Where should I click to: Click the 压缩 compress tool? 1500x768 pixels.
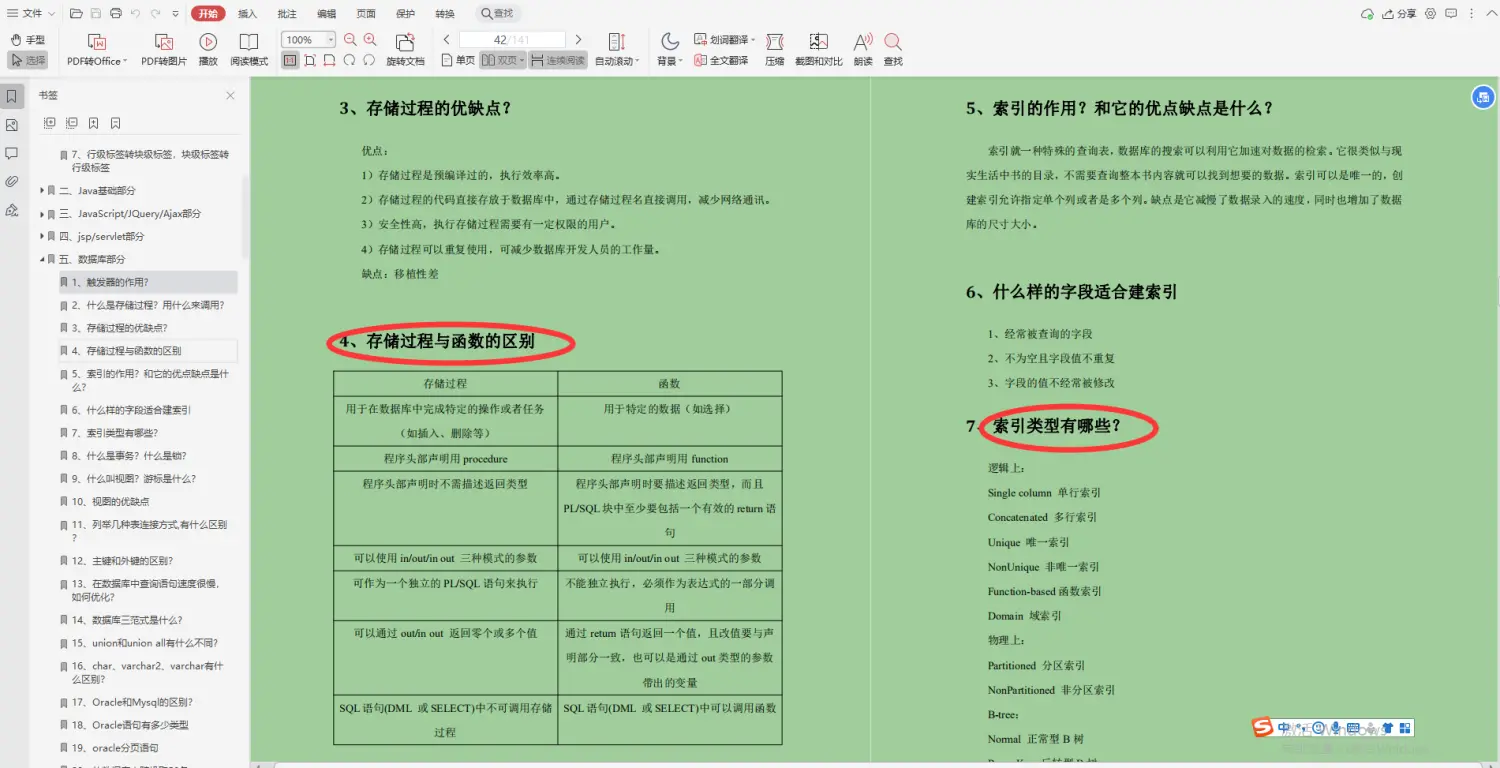(775, 50)
